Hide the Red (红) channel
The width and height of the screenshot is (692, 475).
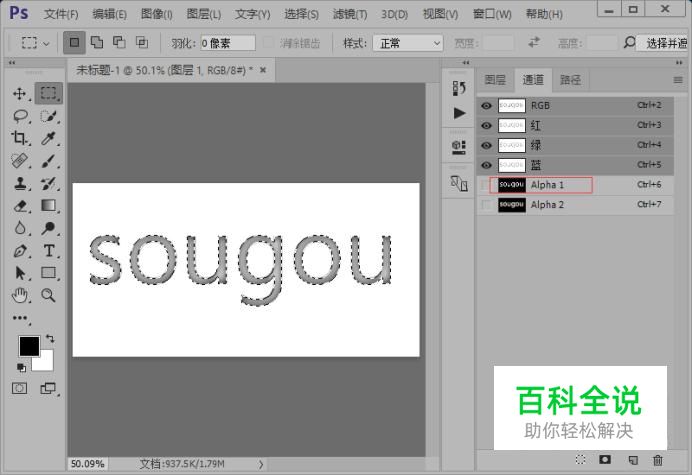click(x=486, y=126)
